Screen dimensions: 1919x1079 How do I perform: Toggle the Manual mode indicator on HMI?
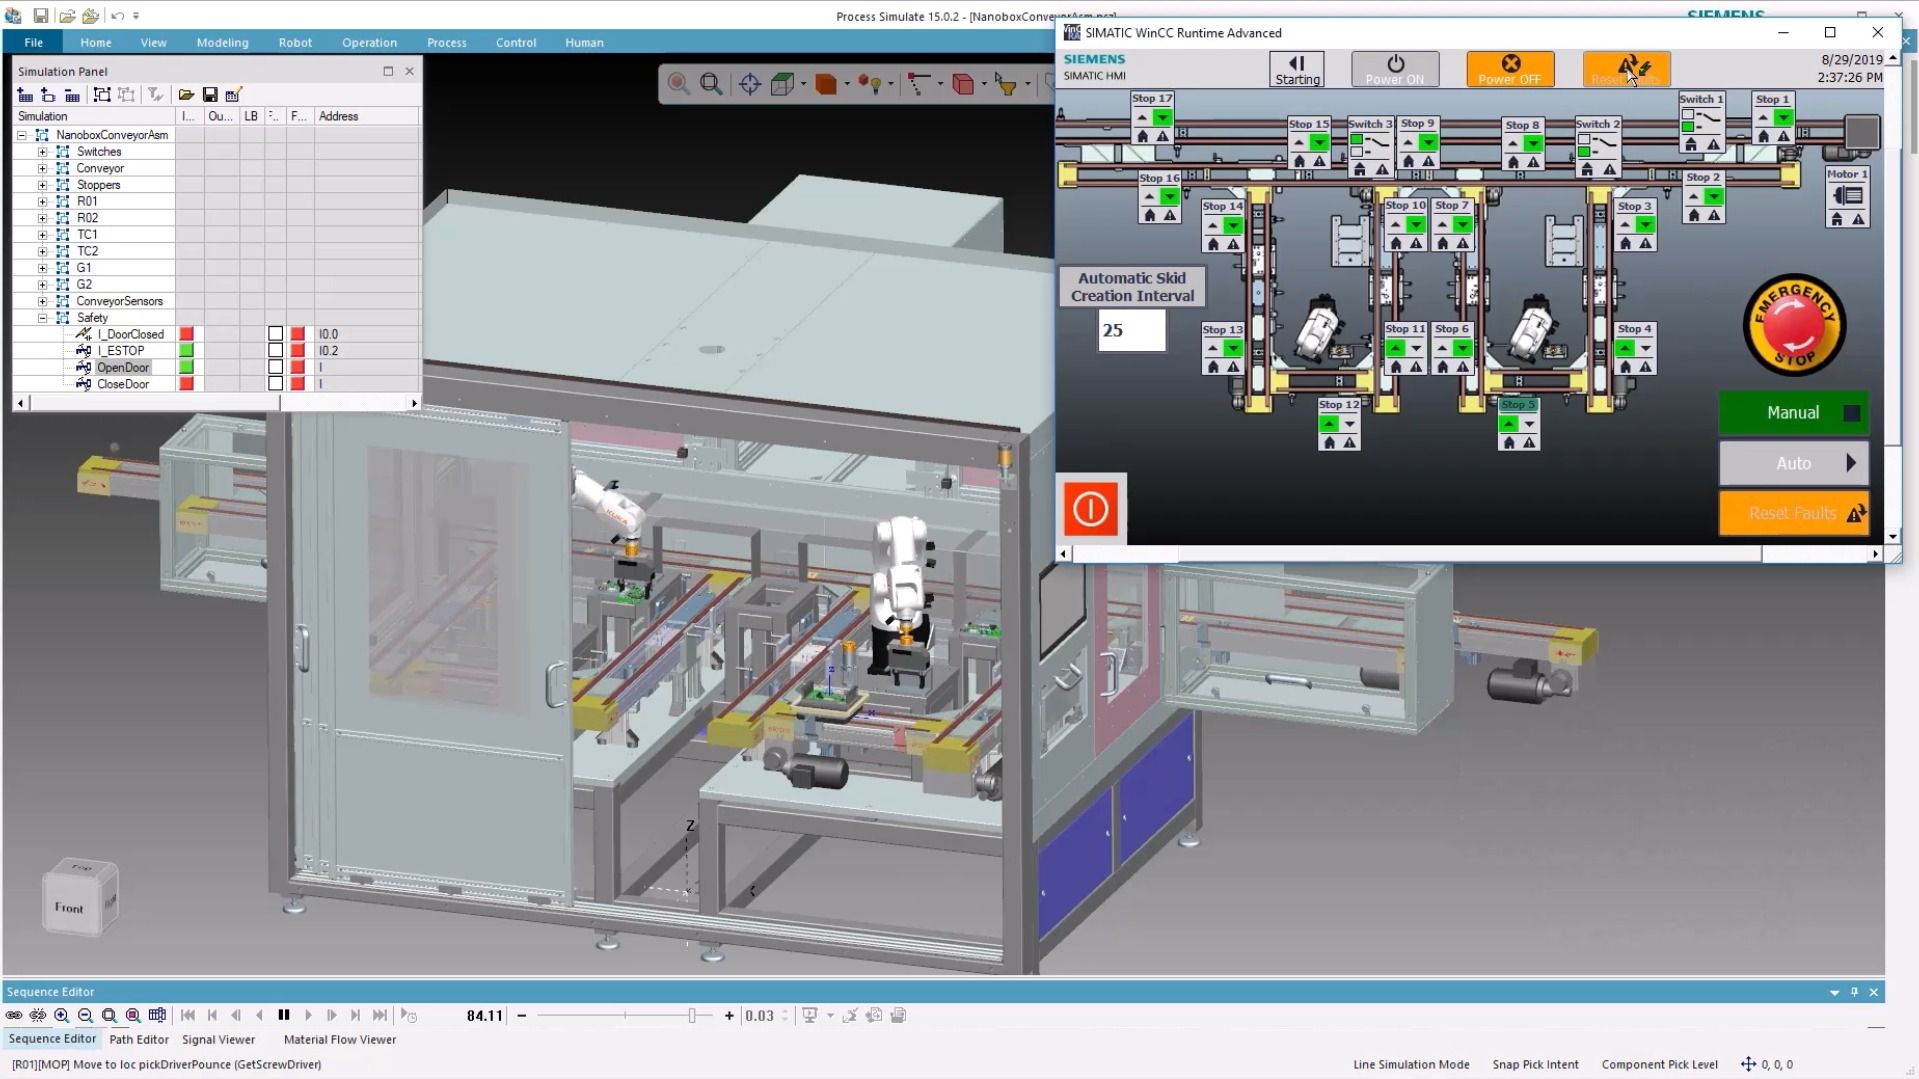click(1852, 413)
